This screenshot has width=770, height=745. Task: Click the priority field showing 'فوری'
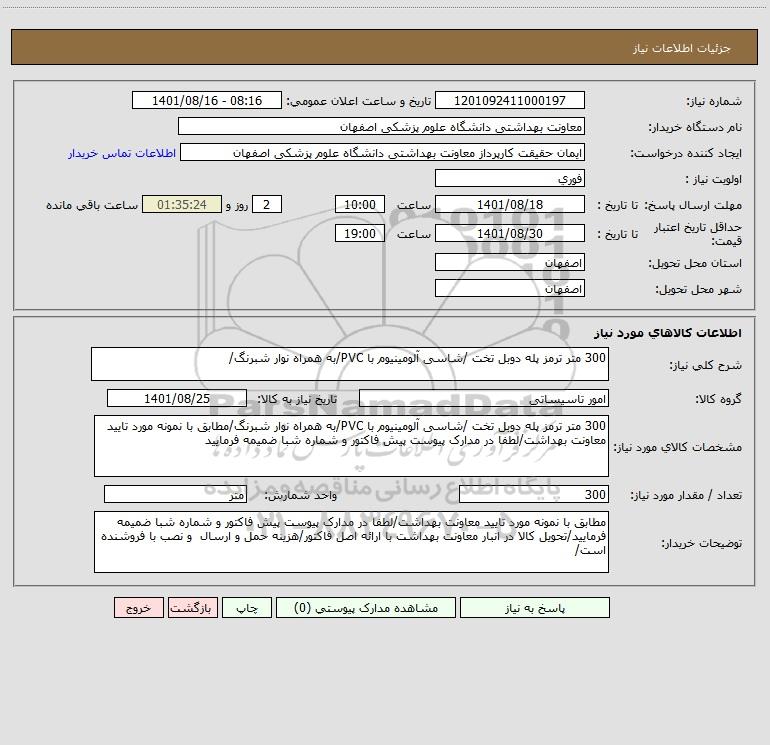pos(510,178)
